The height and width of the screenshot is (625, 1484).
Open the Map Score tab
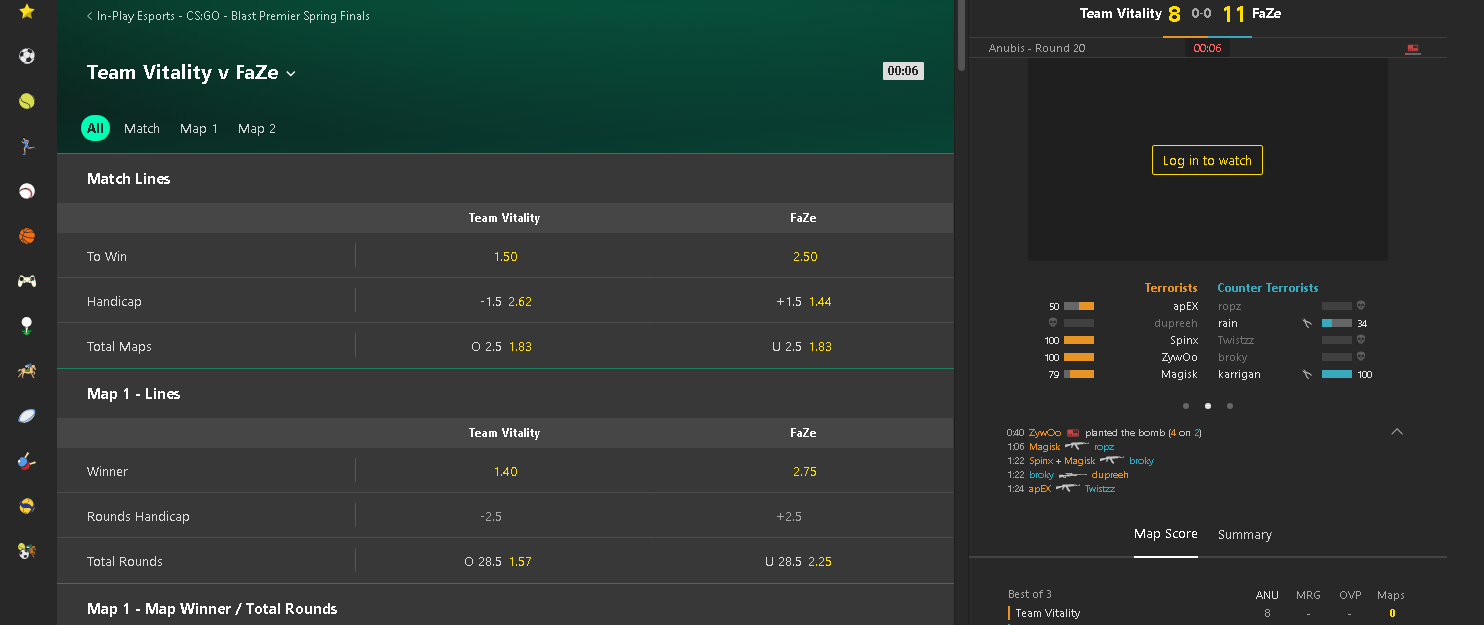pos(1166,534)
